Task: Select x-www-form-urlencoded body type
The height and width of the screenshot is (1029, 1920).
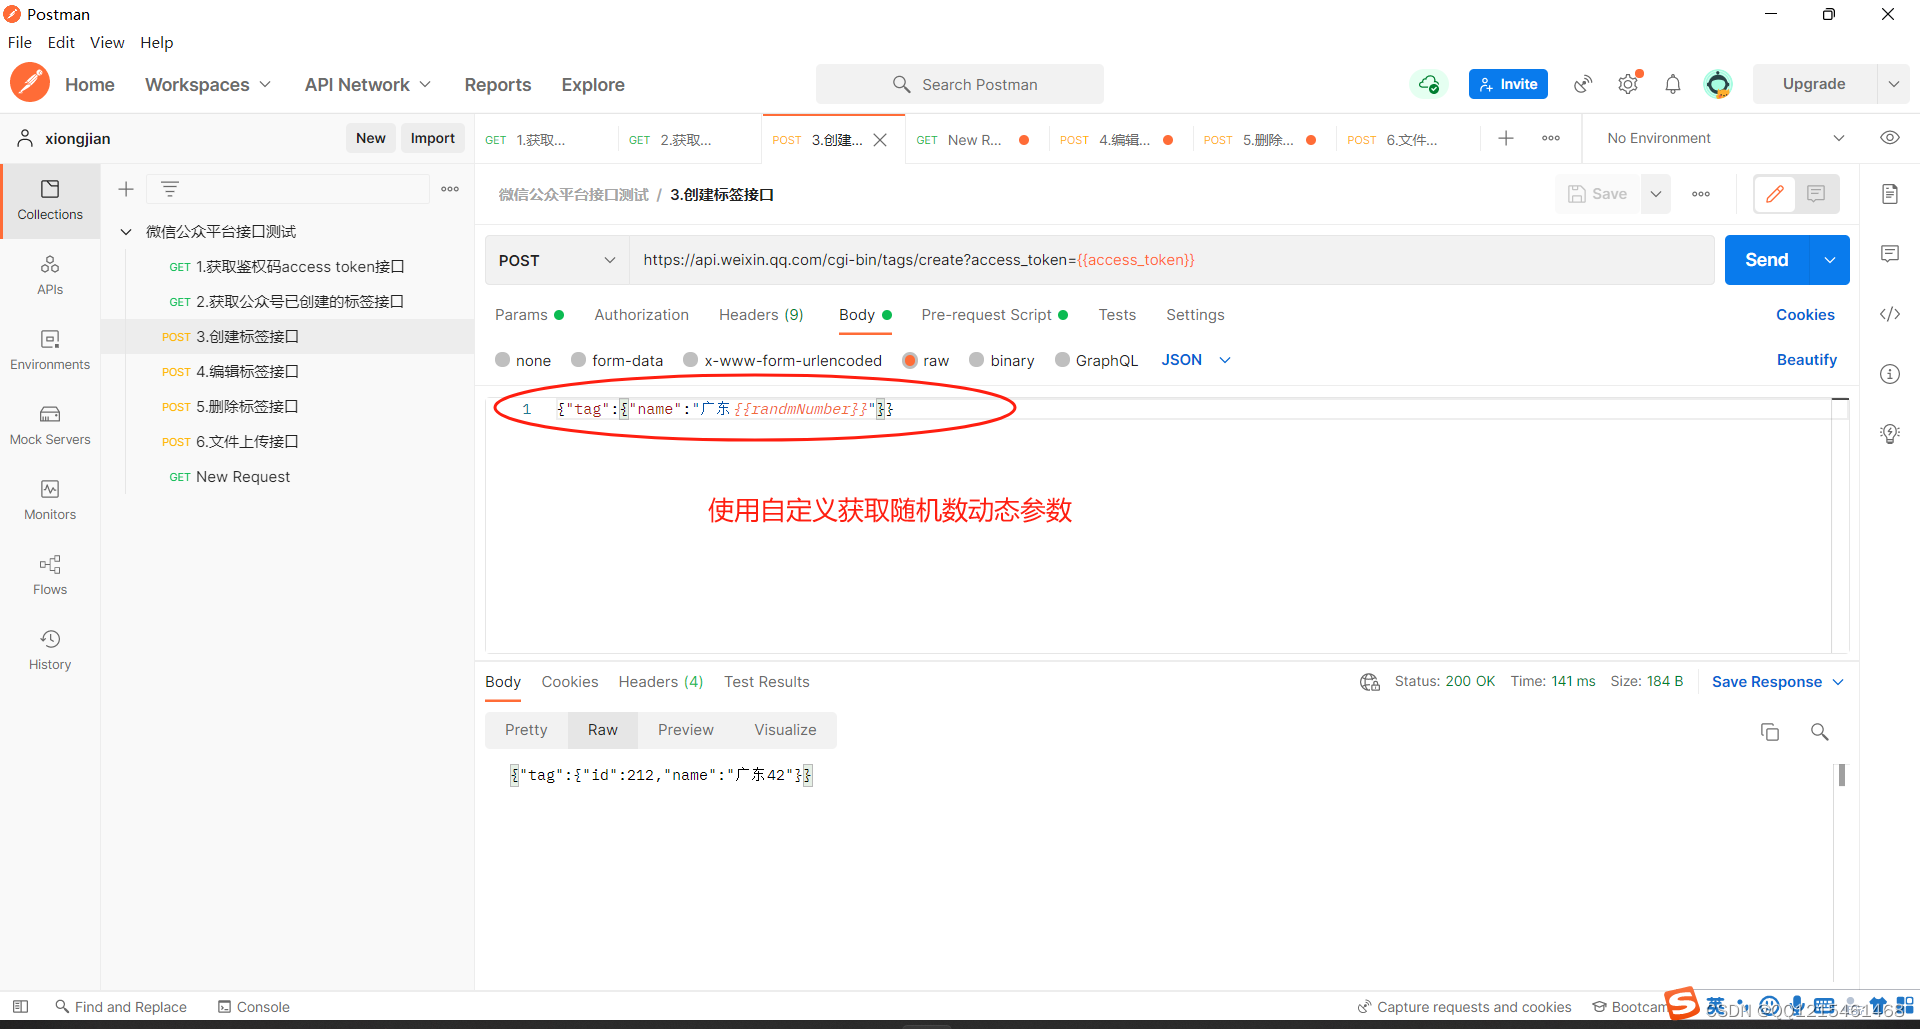Action: 690,360
